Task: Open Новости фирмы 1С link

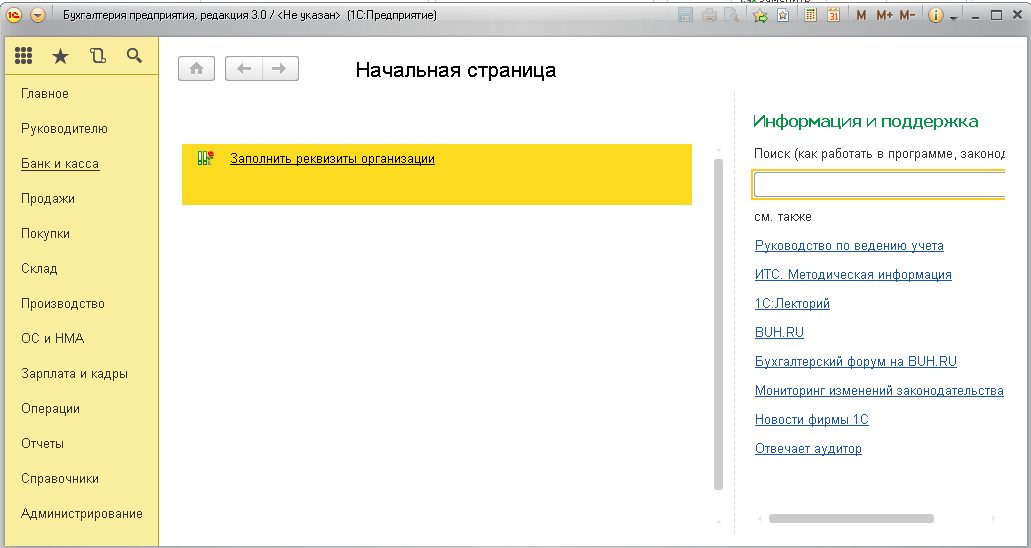Action: [811, 419]
